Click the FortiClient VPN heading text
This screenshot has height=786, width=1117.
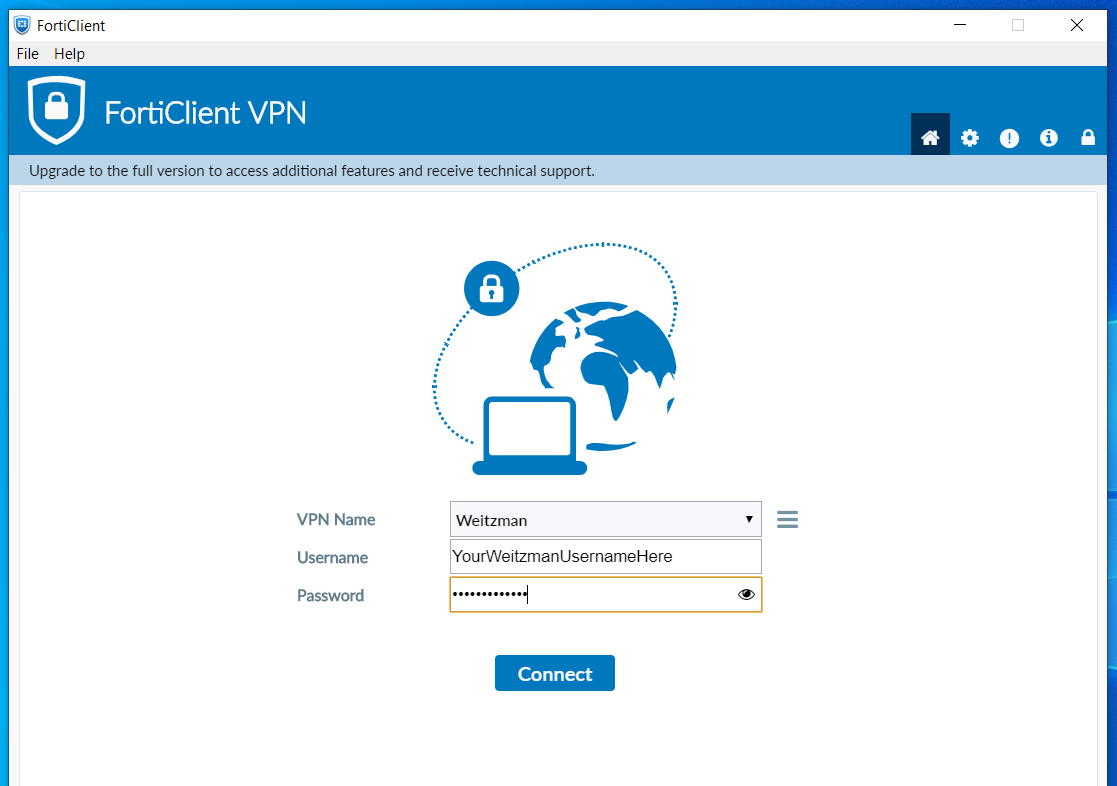pos(205,113)
